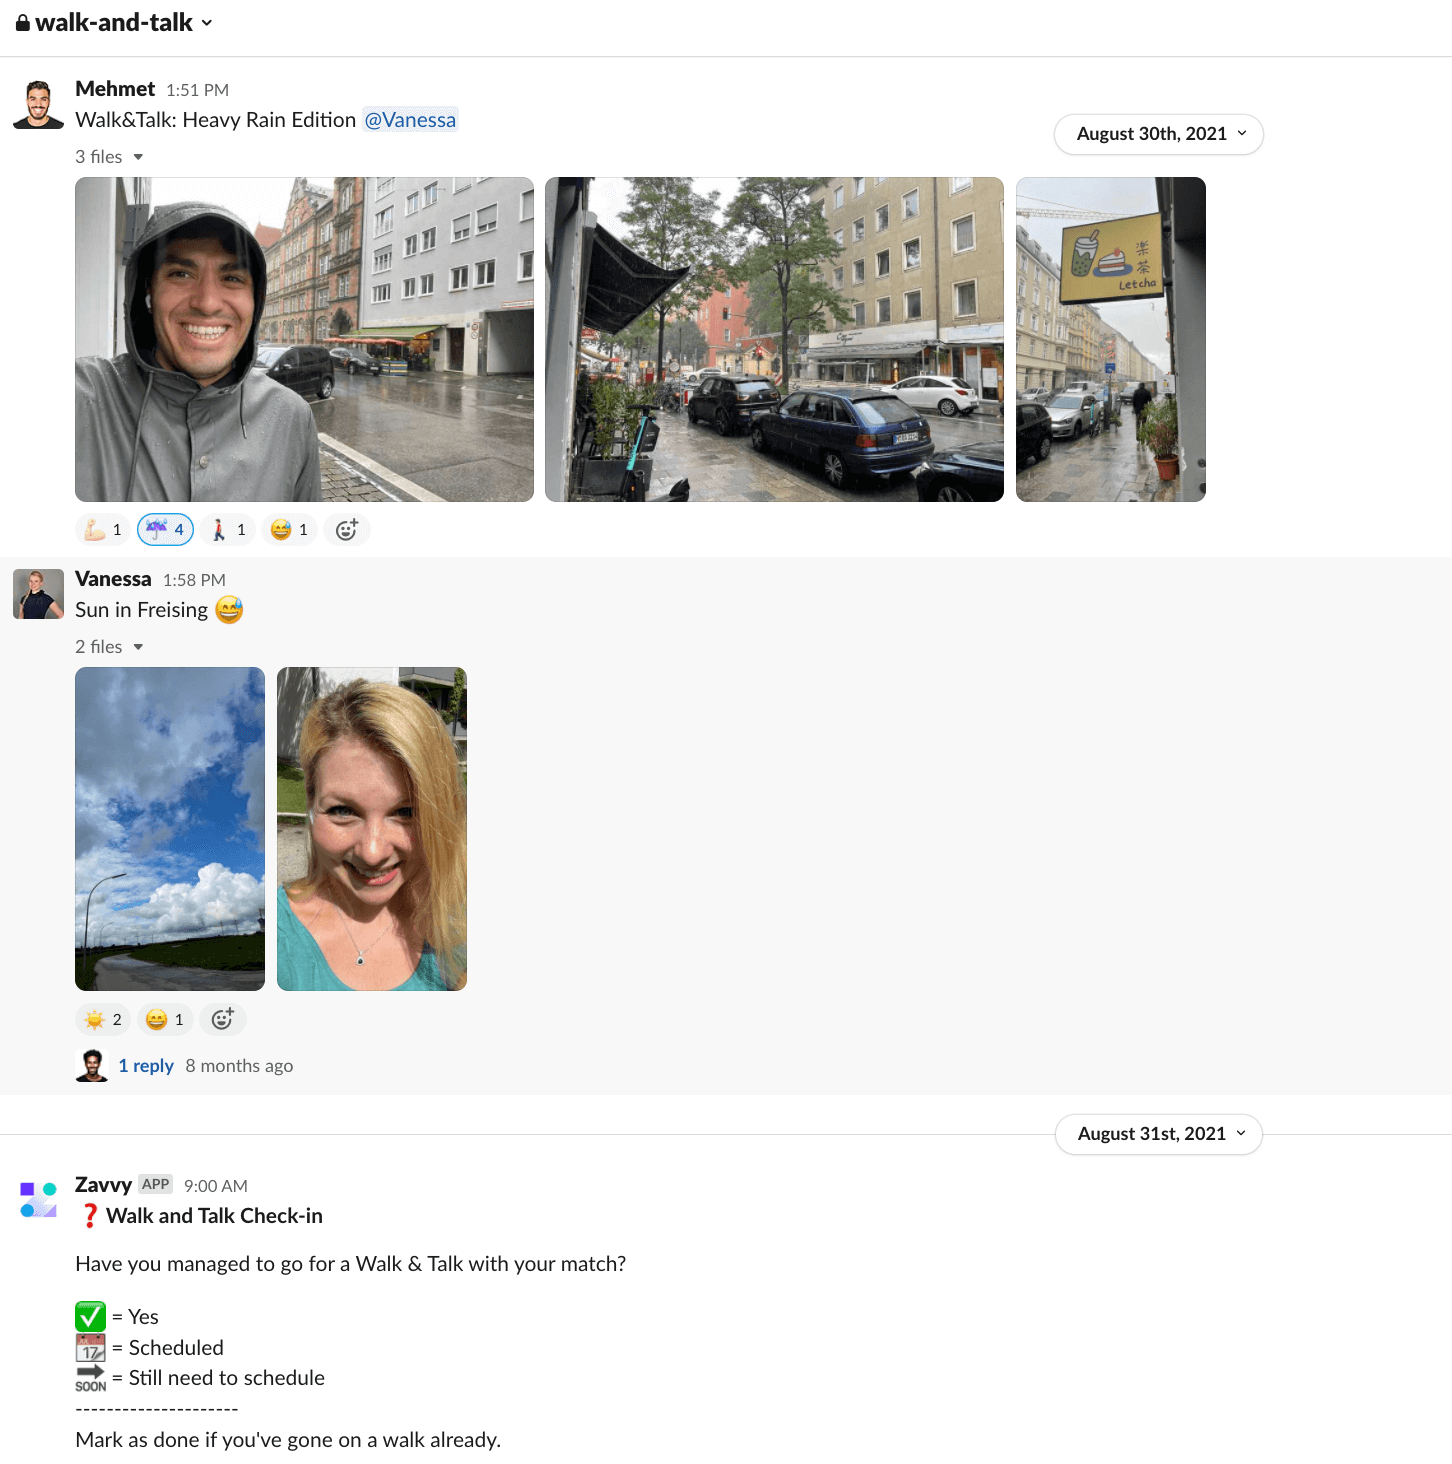
Task: Open Vanessa's profile avatar
Action: [38, 594]
